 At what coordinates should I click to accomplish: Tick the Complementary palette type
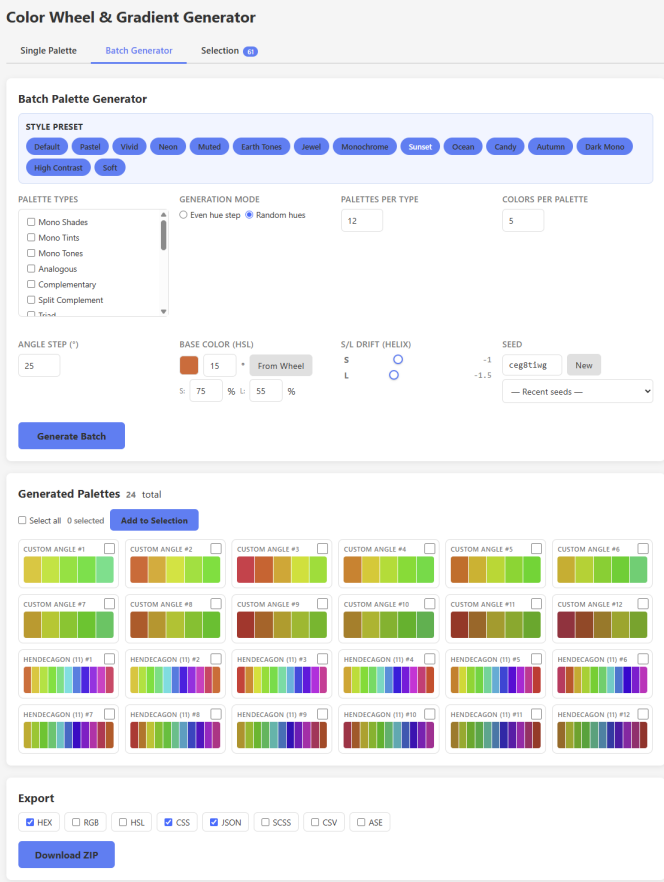tap(32, 284)
